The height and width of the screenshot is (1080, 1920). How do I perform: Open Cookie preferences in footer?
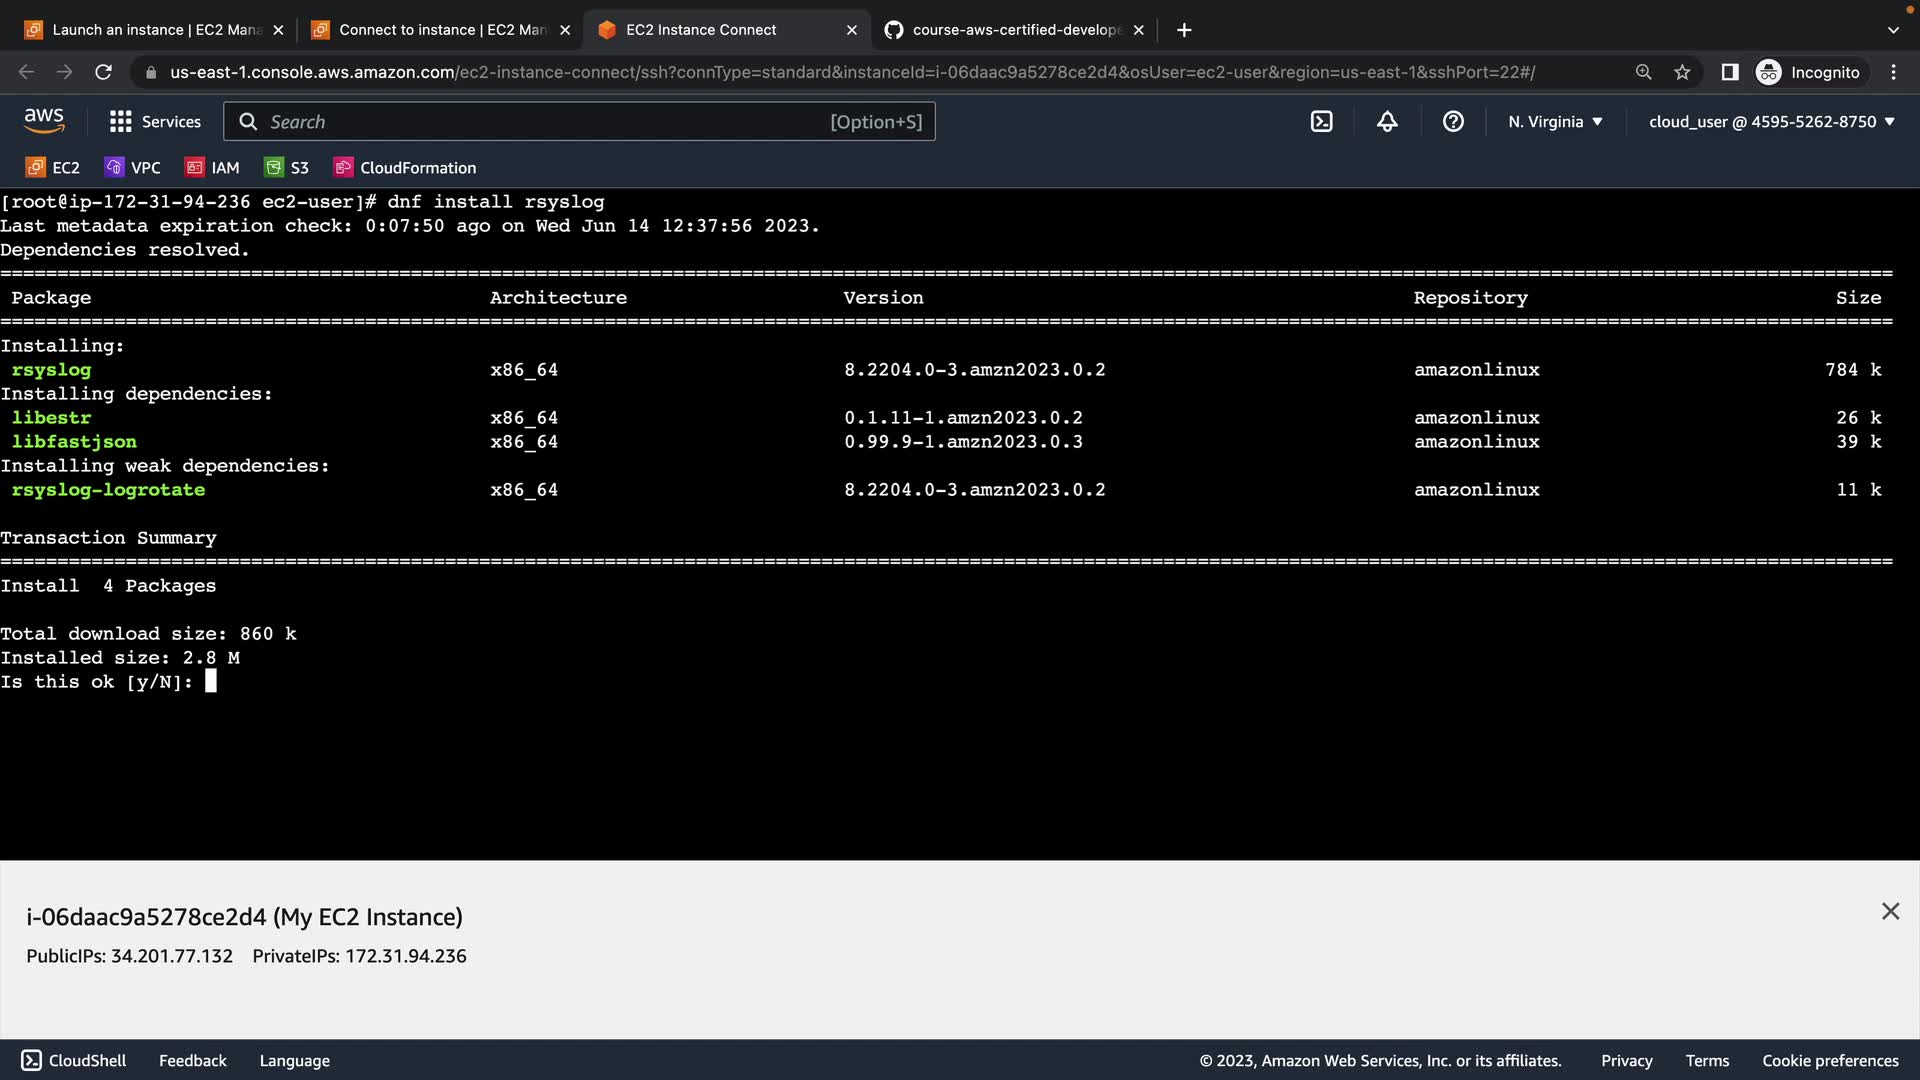[1829, 1061]
